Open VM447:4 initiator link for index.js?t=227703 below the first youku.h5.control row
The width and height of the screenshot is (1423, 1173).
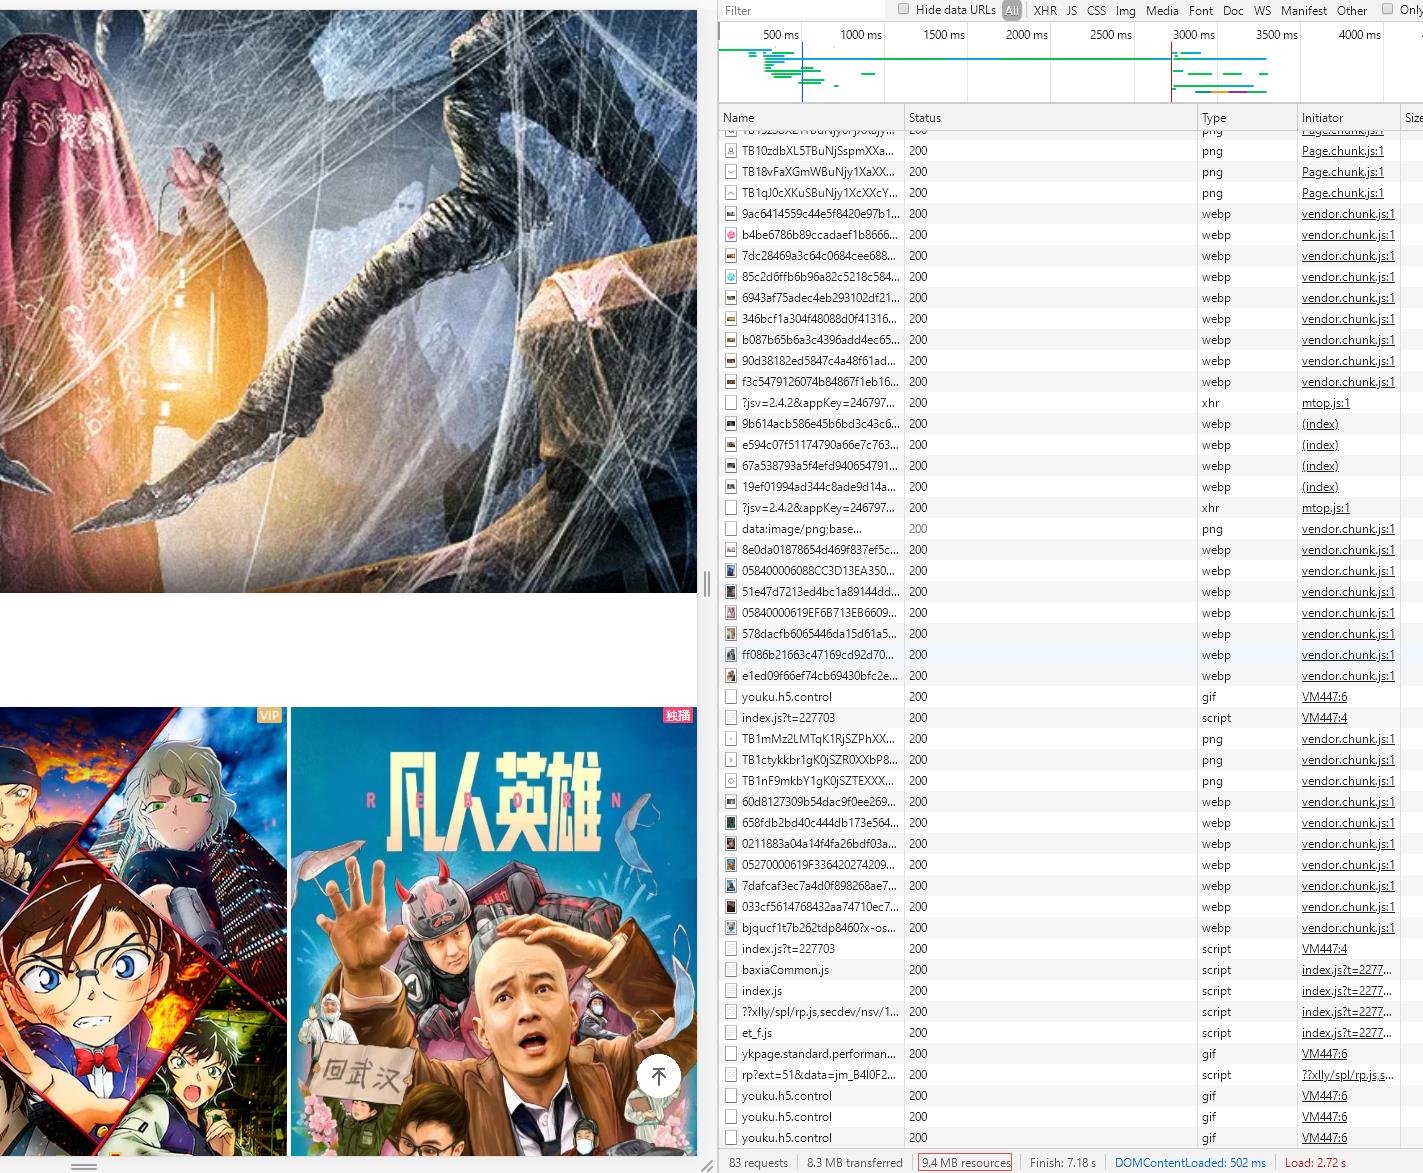tap(1324, 718)
